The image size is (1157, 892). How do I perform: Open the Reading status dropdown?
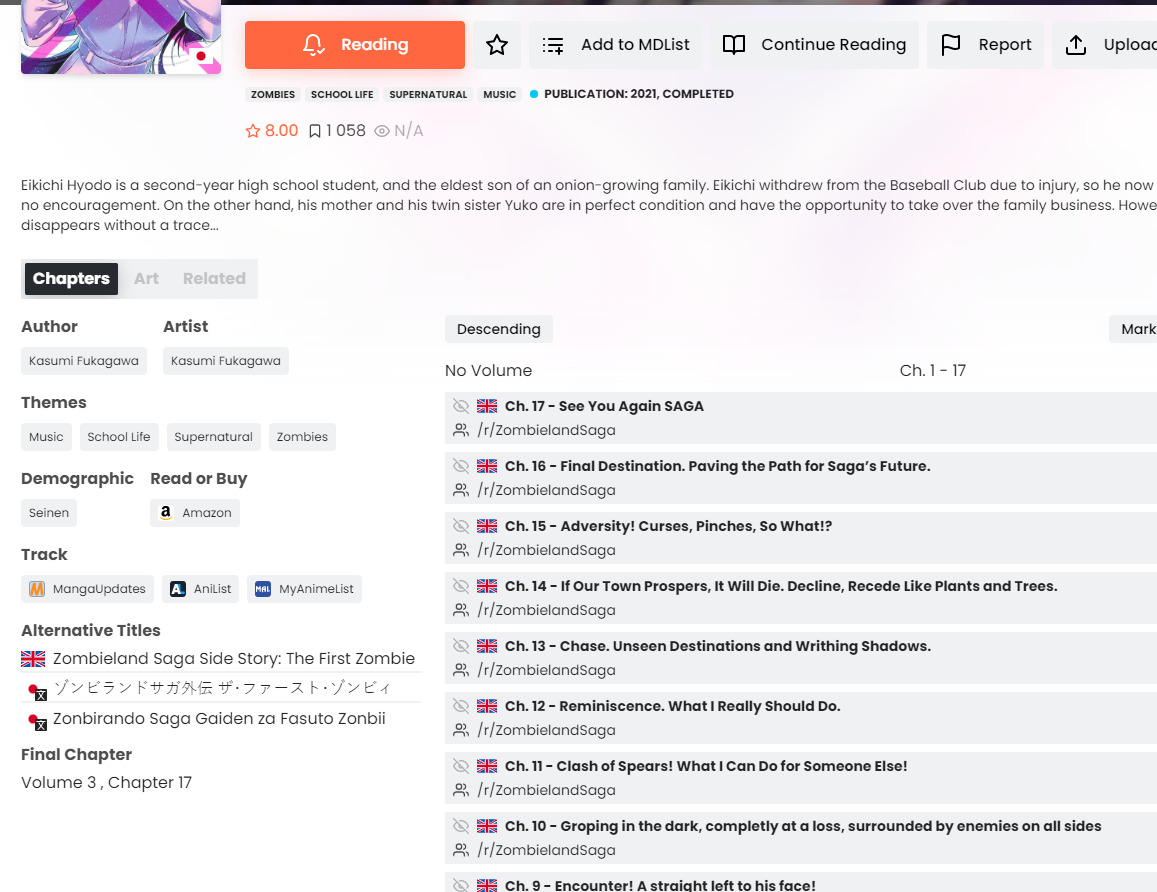coord(355,45)
